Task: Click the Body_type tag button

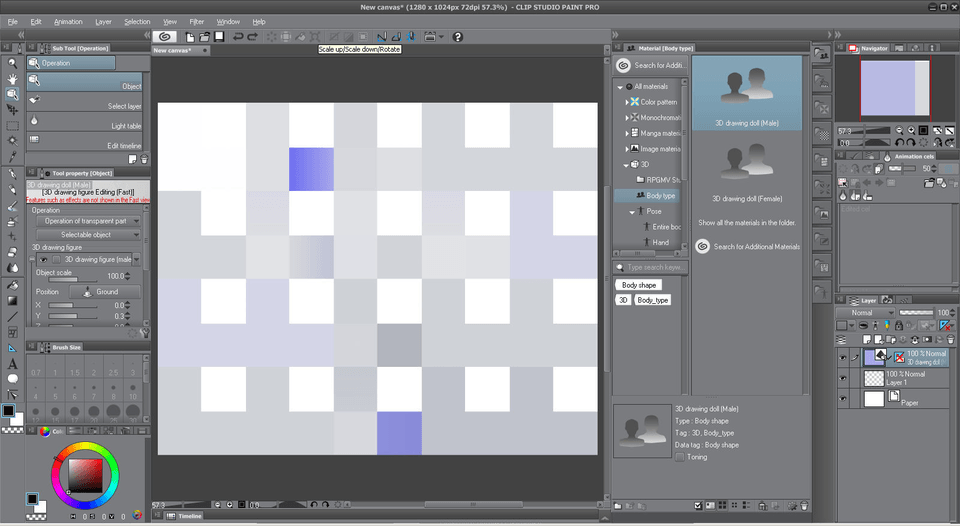Action: tap(652, 300)
